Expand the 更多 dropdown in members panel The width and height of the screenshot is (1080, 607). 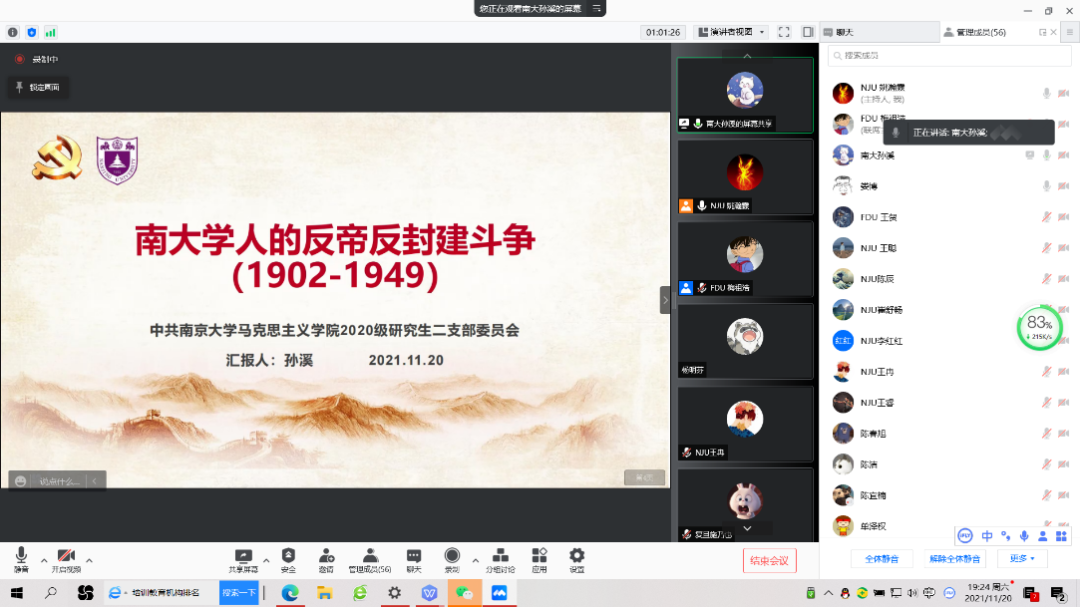pyautogui.click(x=1021, y=558)
